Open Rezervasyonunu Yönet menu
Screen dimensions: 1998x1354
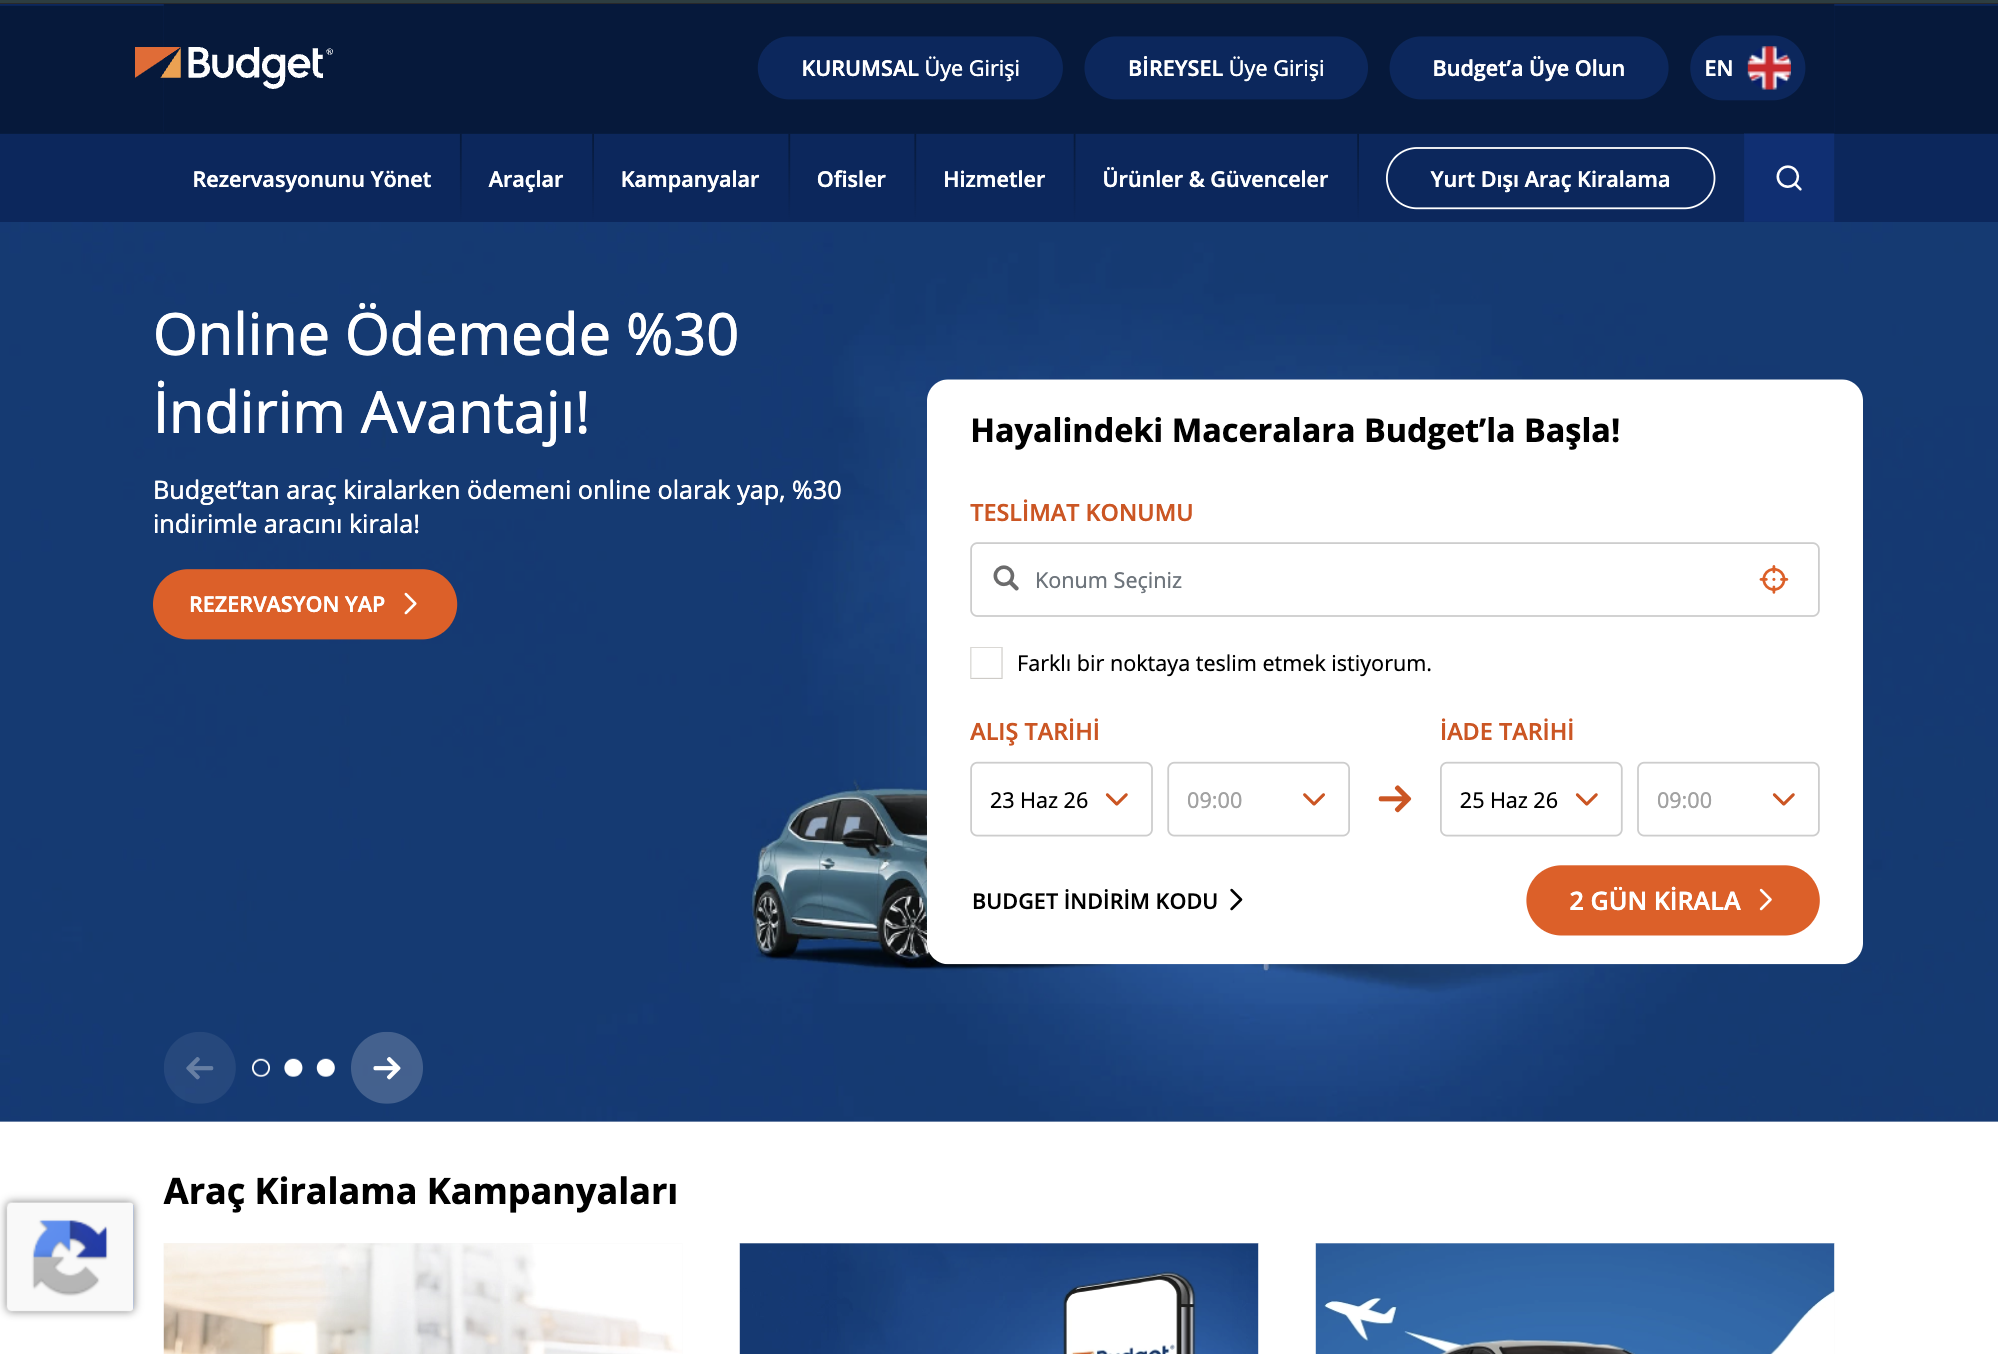pos(312,179)
